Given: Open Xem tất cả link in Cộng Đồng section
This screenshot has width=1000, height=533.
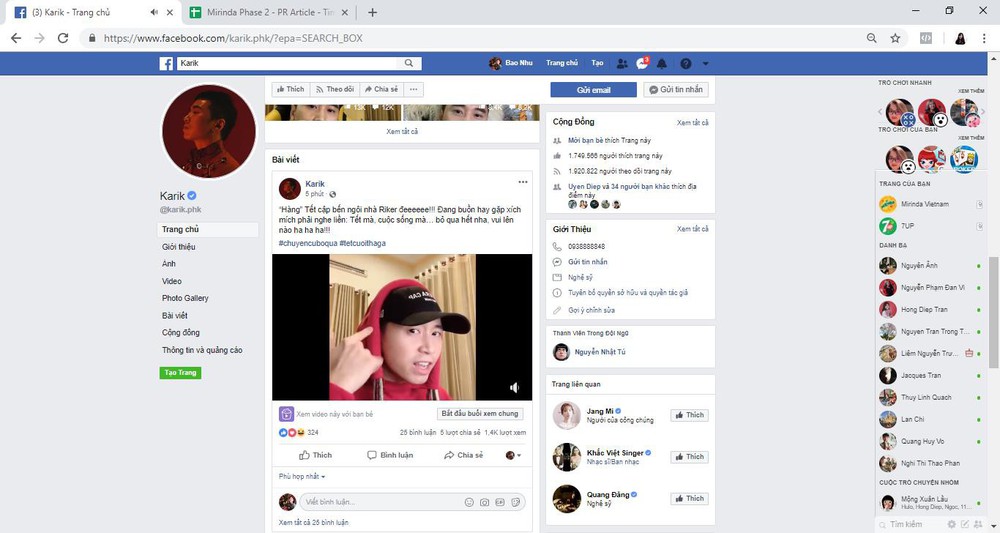Looking at the screenshot, I should point(693,122).
